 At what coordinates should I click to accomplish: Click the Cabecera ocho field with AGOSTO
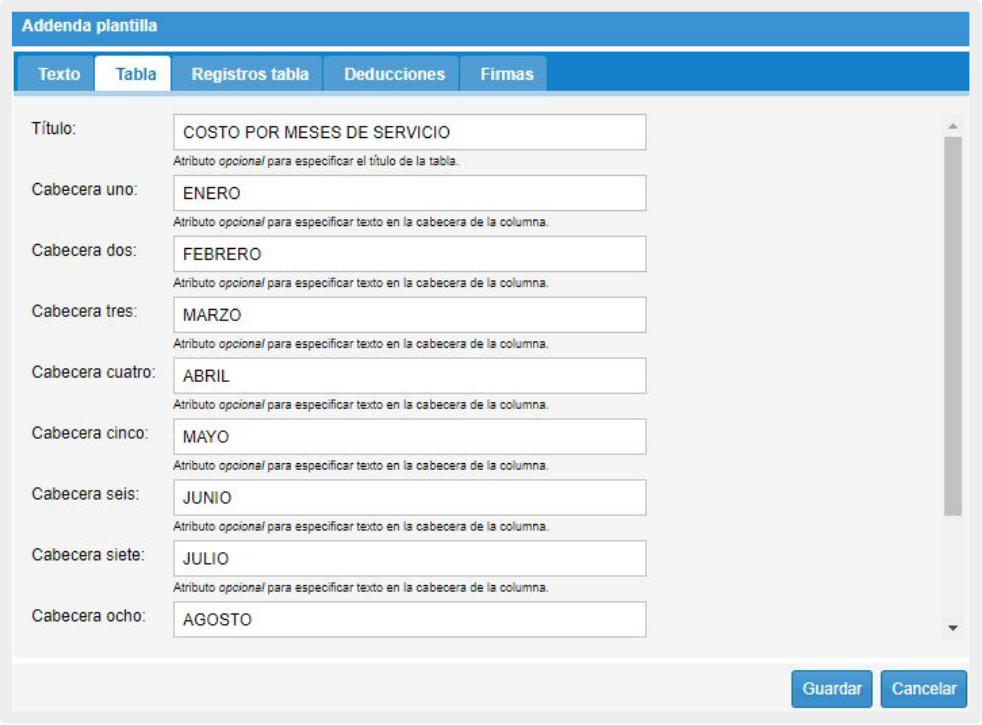pos(409,619)
